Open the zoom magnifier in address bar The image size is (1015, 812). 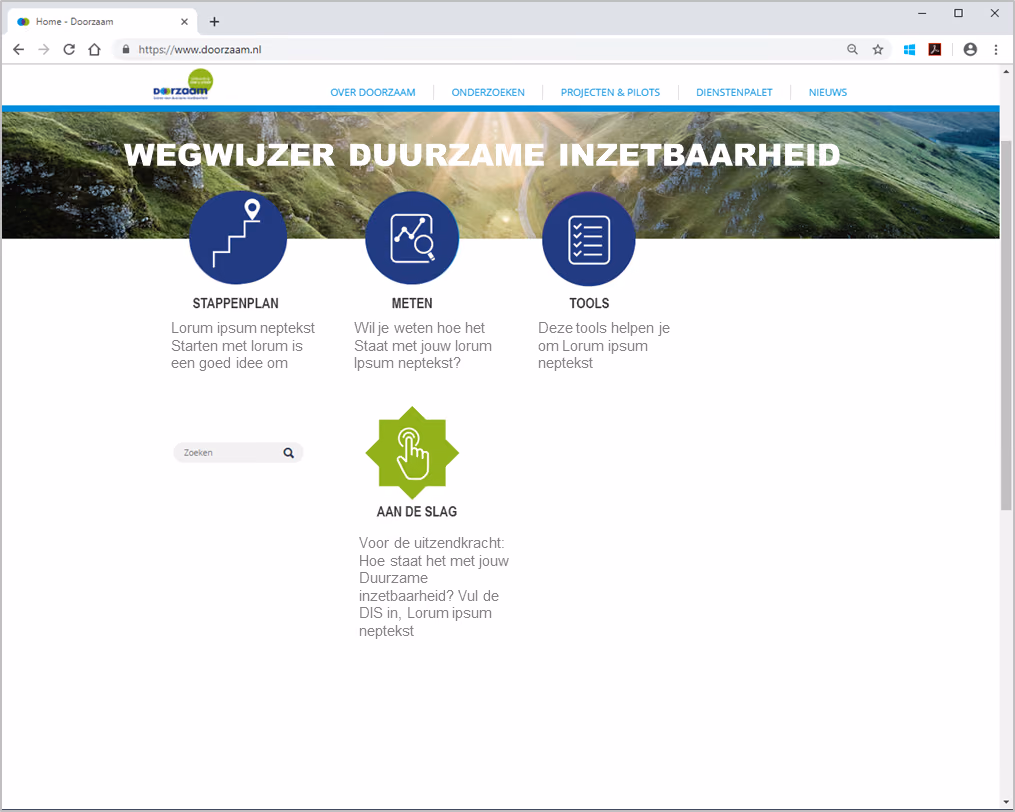point(853,49)
